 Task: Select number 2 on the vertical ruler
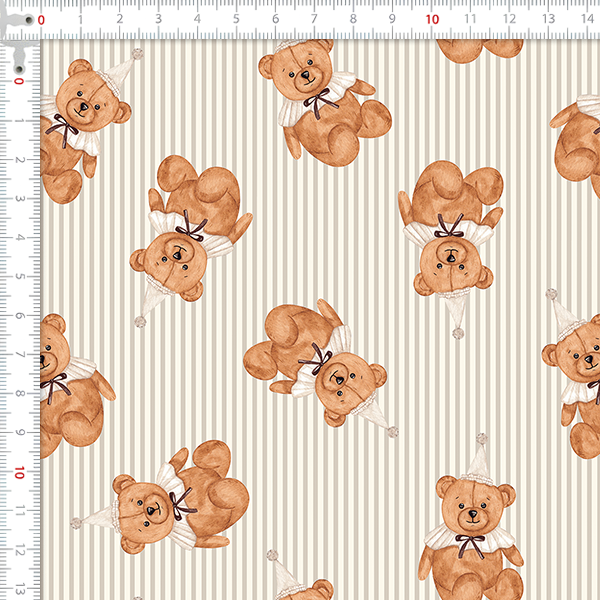[x=19, y=160]
